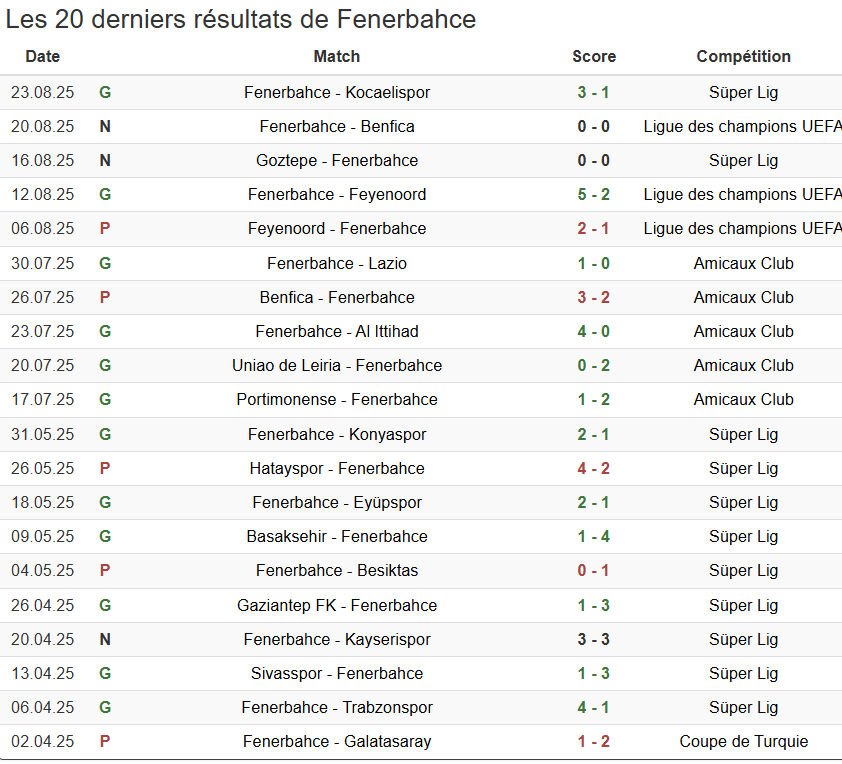Click the Score column header
Viewport: 842px width, 764px height.
click(594, 57)
